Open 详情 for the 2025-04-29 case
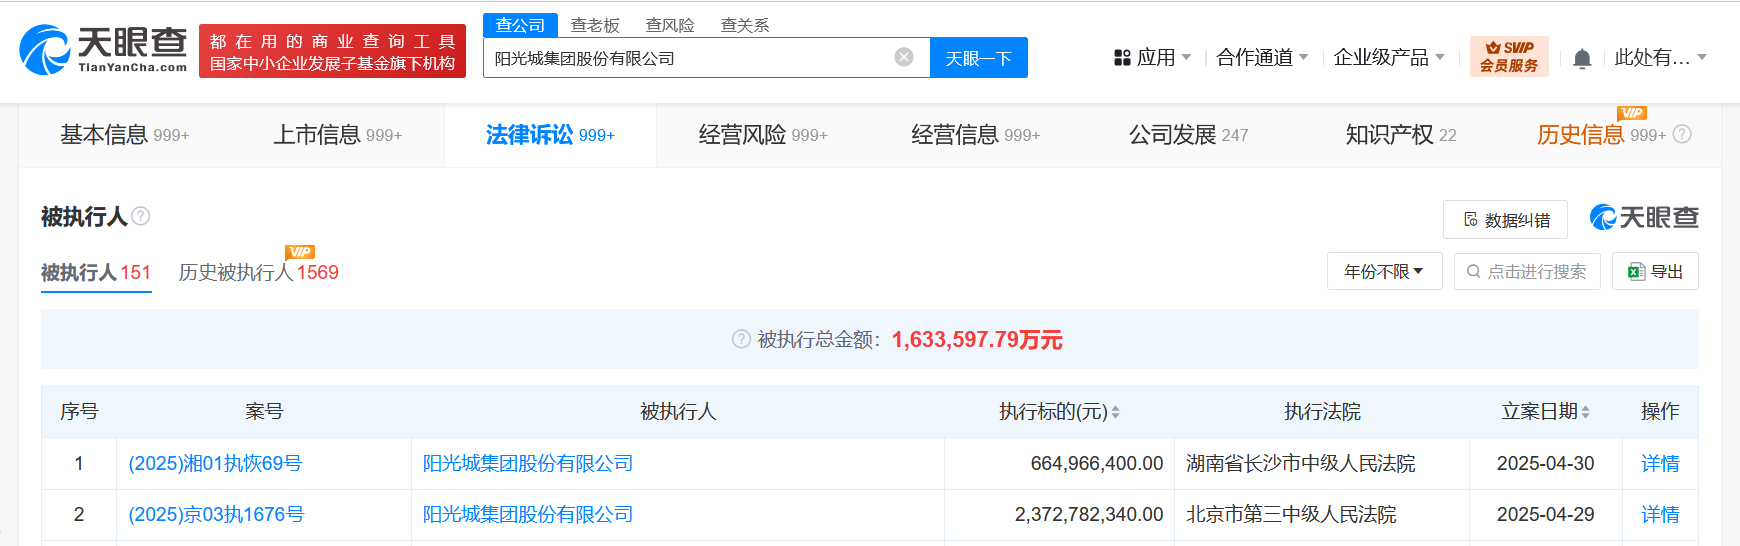Viewport: 1740px width, 546px height. (1660, 514)
